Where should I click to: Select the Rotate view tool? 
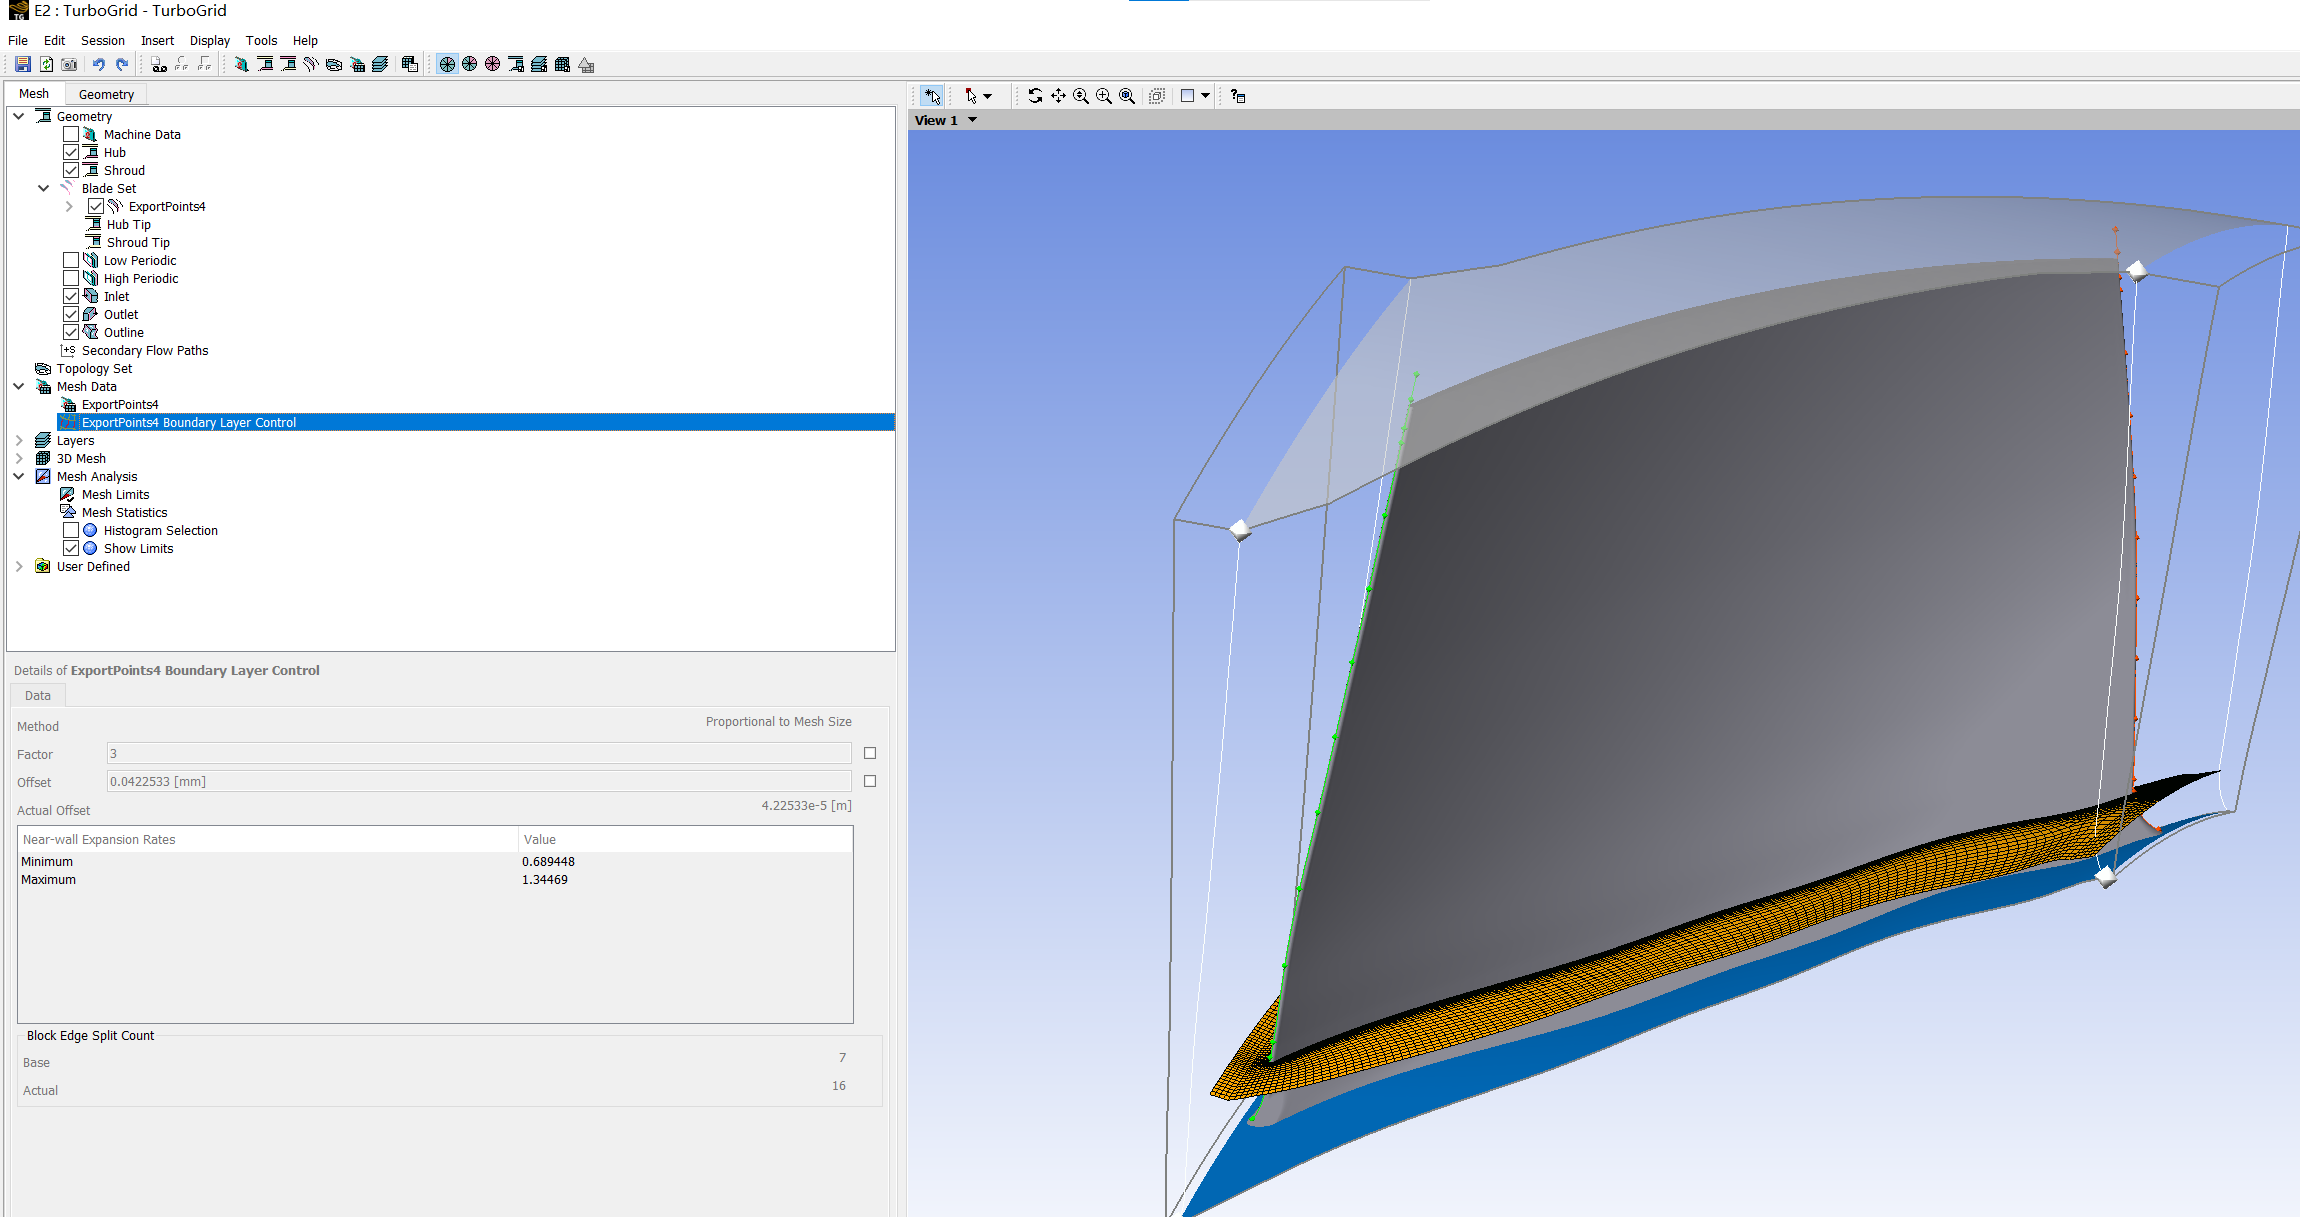[1035, 96]
